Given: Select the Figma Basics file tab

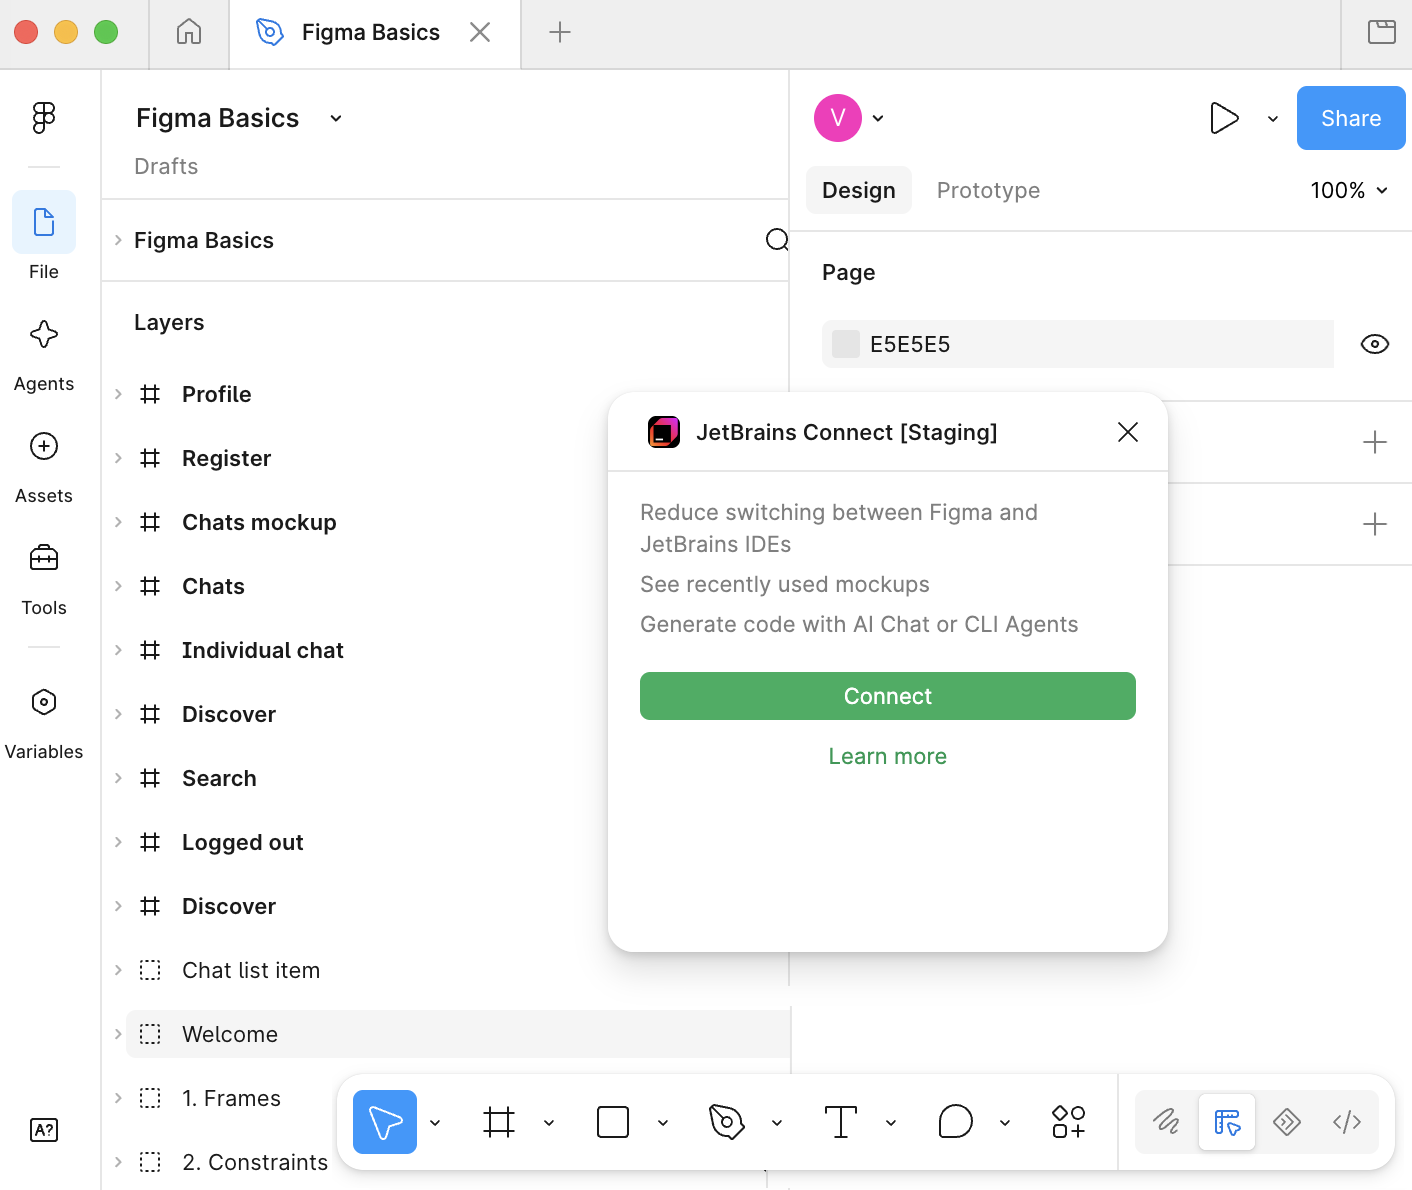Looking at the screenshot, I should 375,32.
